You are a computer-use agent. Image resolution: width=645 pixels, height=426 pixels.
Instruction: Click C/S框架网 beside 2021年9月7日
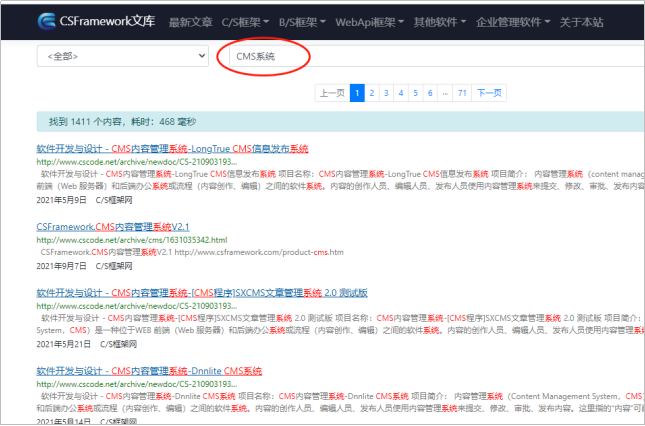coord(114,266)
